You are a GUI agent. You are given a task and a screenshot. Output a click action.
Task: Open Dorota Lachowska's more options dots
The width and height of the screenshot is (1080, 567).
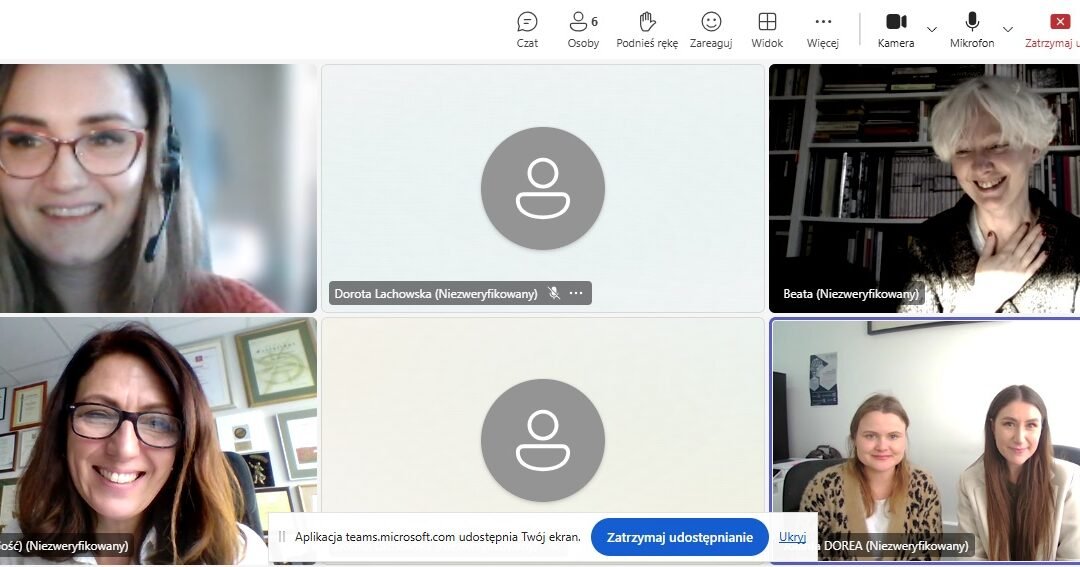click(x=576, y=293)
